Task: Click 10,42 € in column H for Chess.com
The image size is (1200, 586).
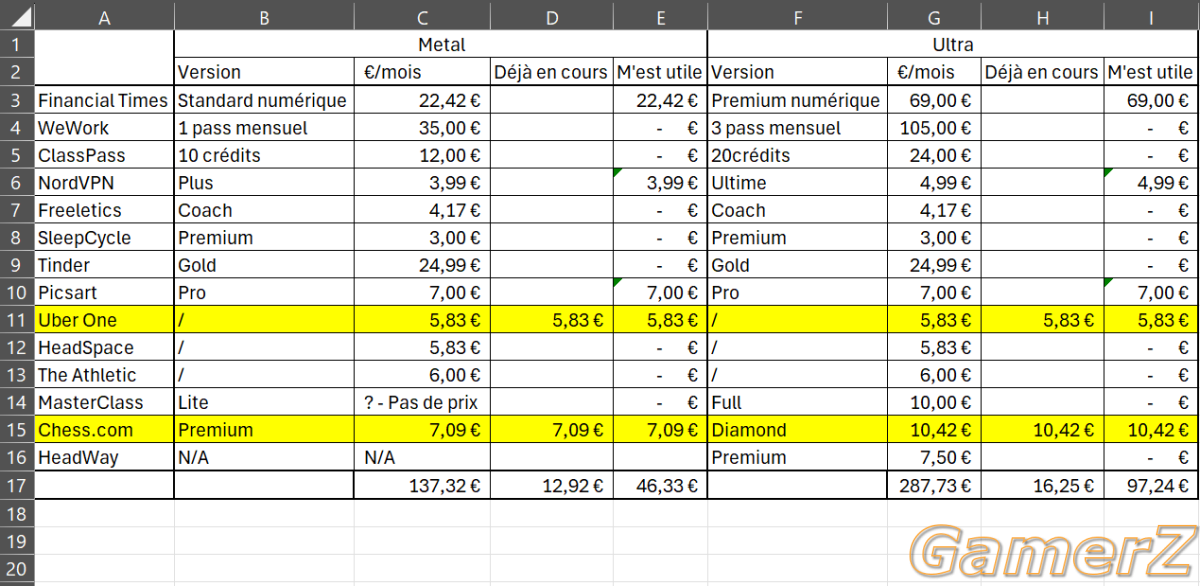Action: [x=1042, y=430]
